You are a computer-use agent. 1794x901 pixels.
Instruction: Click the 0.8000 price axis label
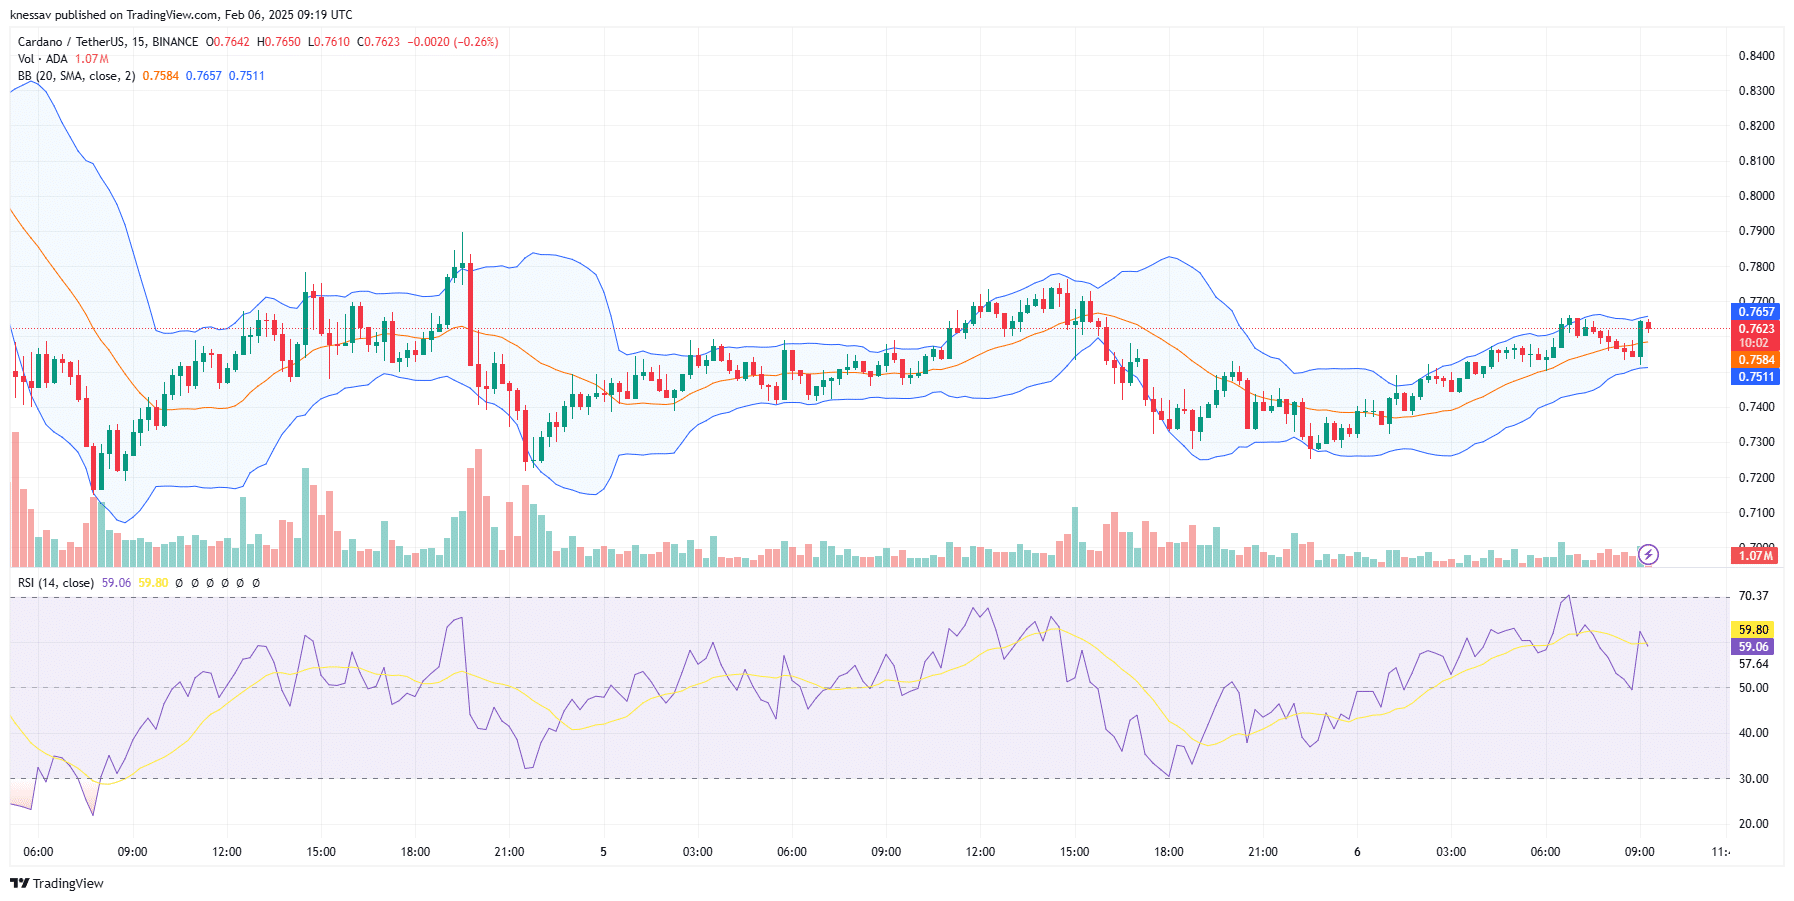pyautogui.click(x=1756, y=196)
